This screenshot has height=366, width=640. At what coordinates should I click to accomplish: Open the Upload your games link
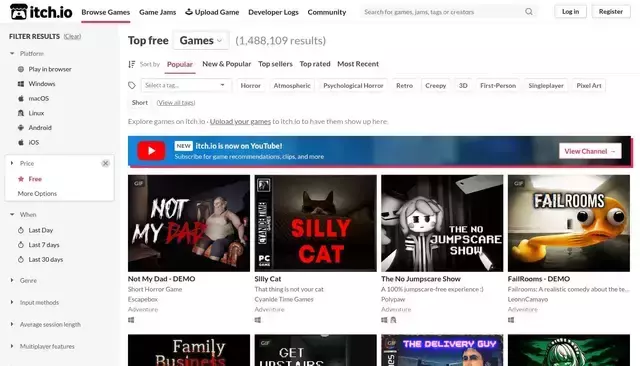pos(240,121)
